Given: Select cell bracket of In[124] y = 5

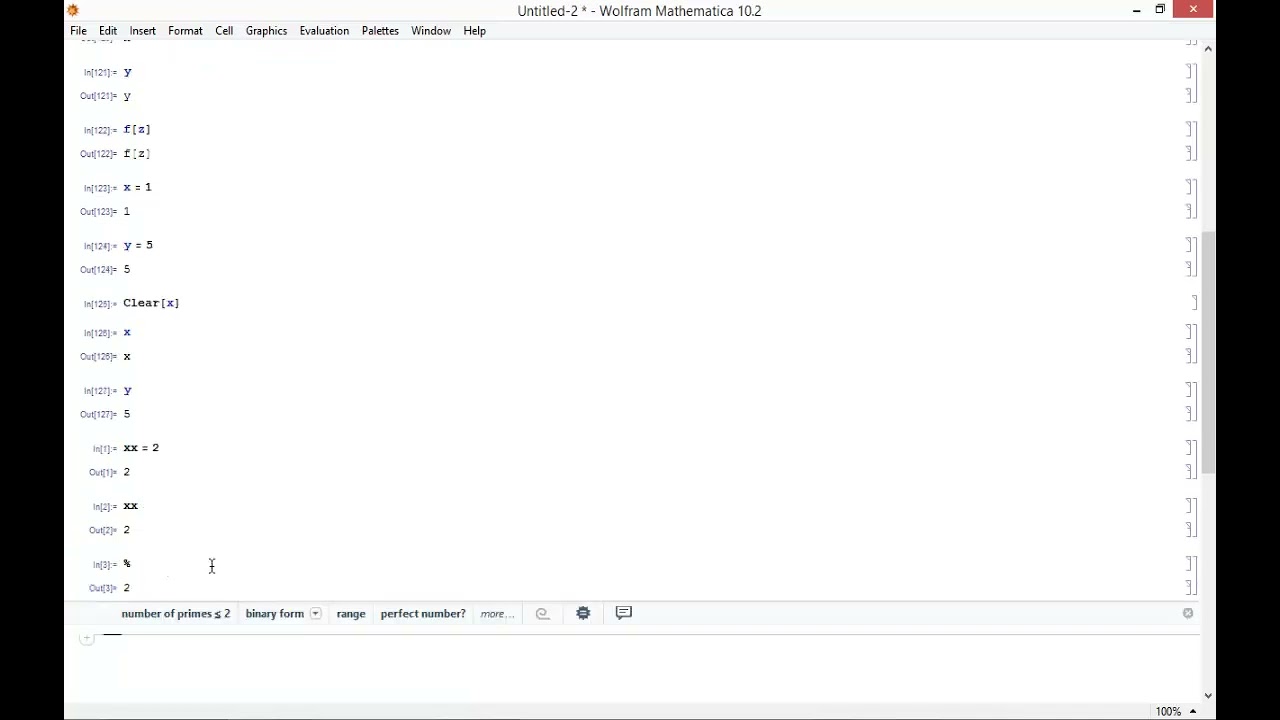Looking at the screenshot, I should click(1190, 246).
